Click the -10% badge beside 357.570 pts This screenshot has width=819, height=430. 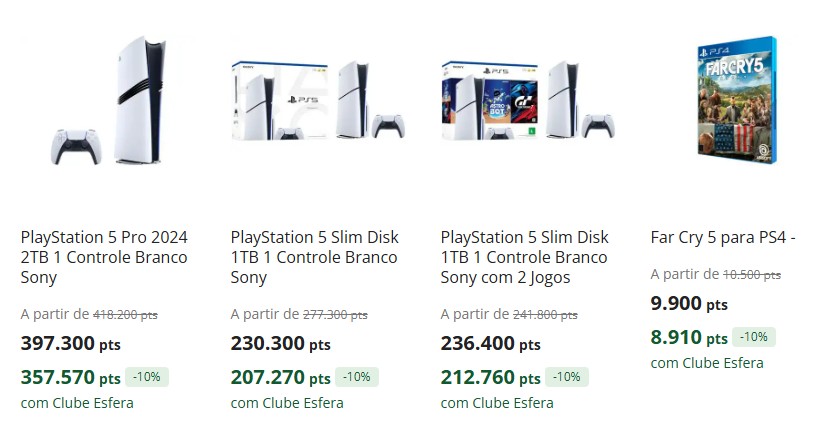coord(147,377)
